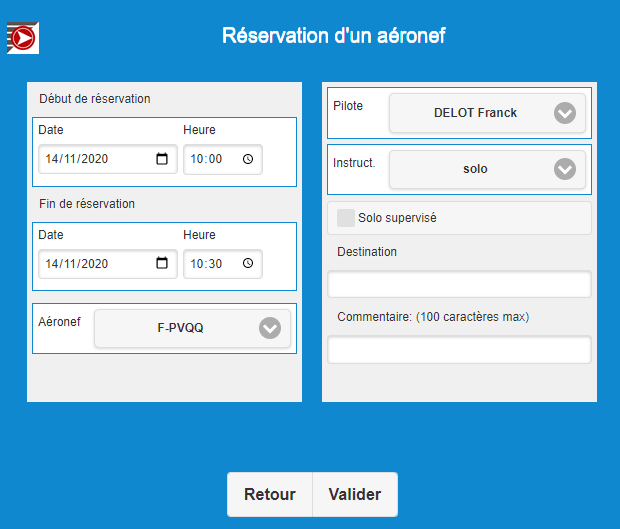Image resolution: width=620 pixels, height=529 pixels.
Task: Click the Pilote label
Action: pyautogui.click(x=348, y=106)
